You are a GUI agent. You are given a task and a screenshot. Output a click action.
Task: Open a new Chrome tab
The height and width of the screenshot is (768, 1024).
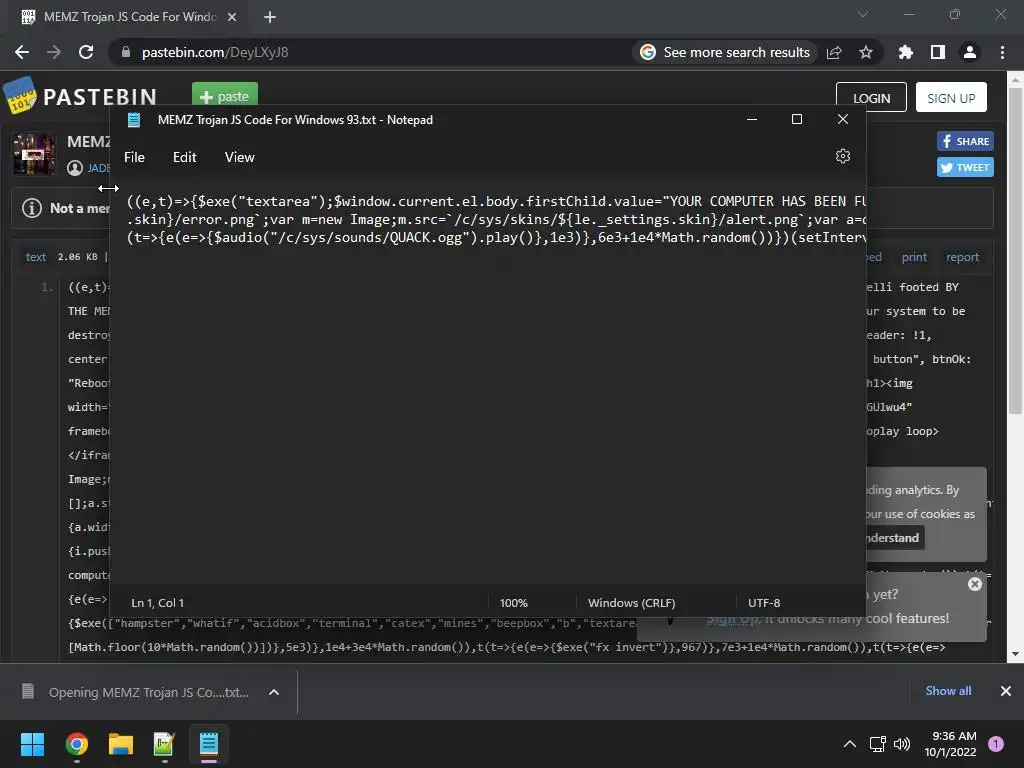tap(270, 17)
